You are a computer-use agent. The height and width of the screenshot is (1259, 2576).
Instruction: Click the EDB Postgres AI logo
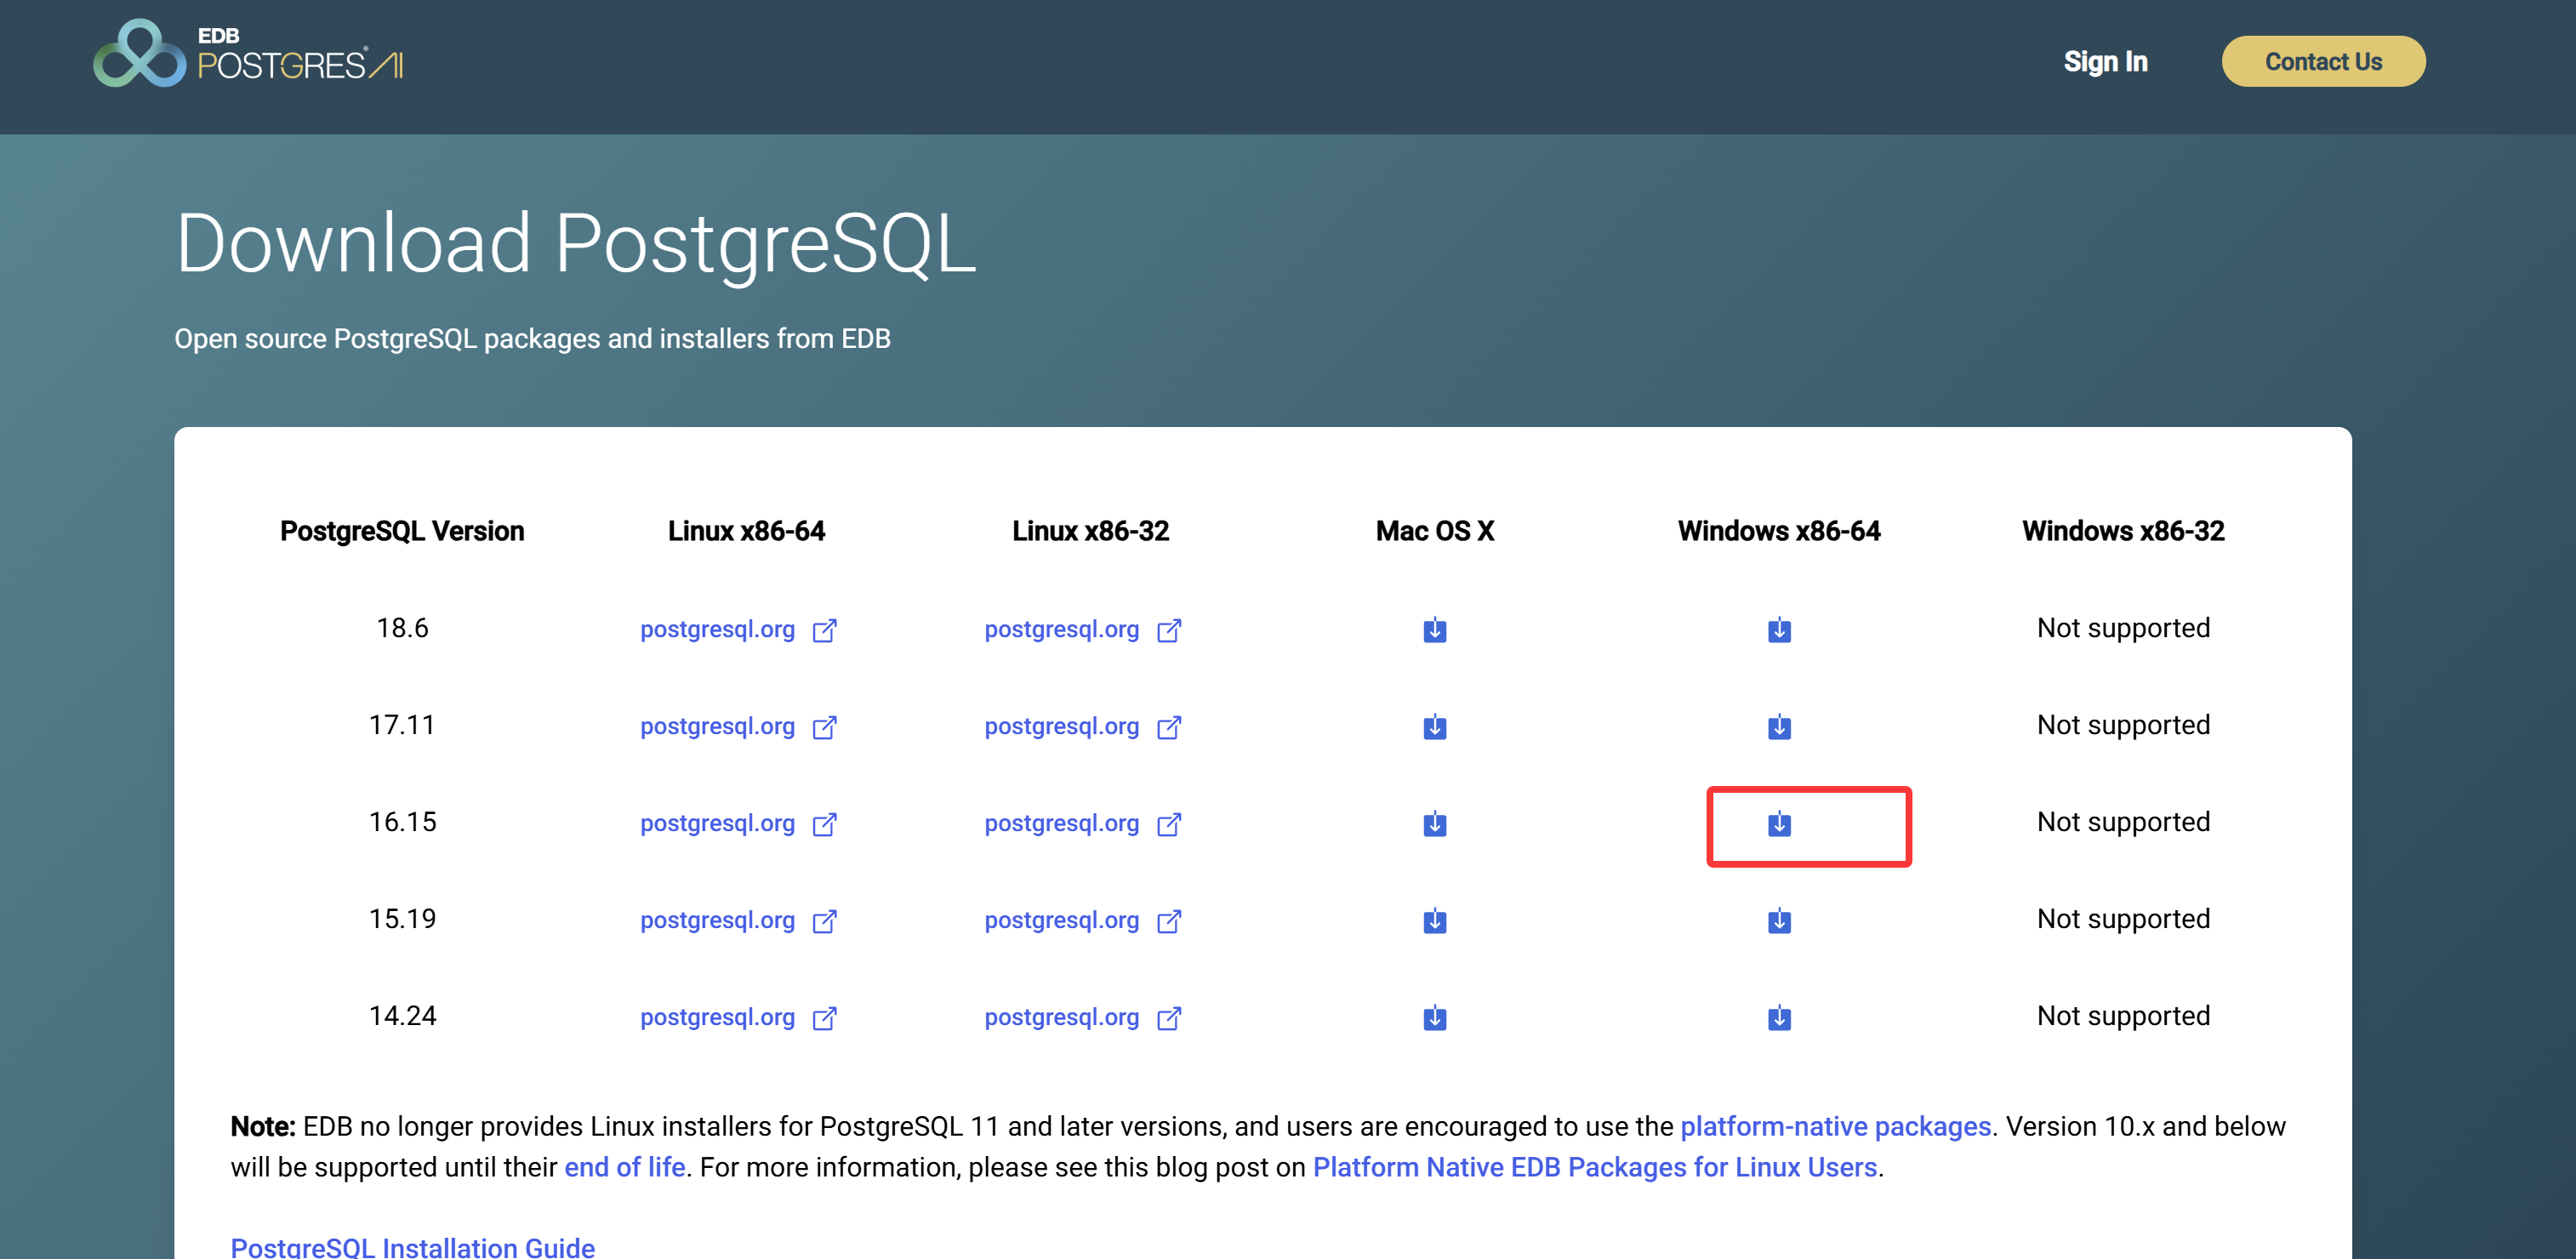[x=248, y=54]
